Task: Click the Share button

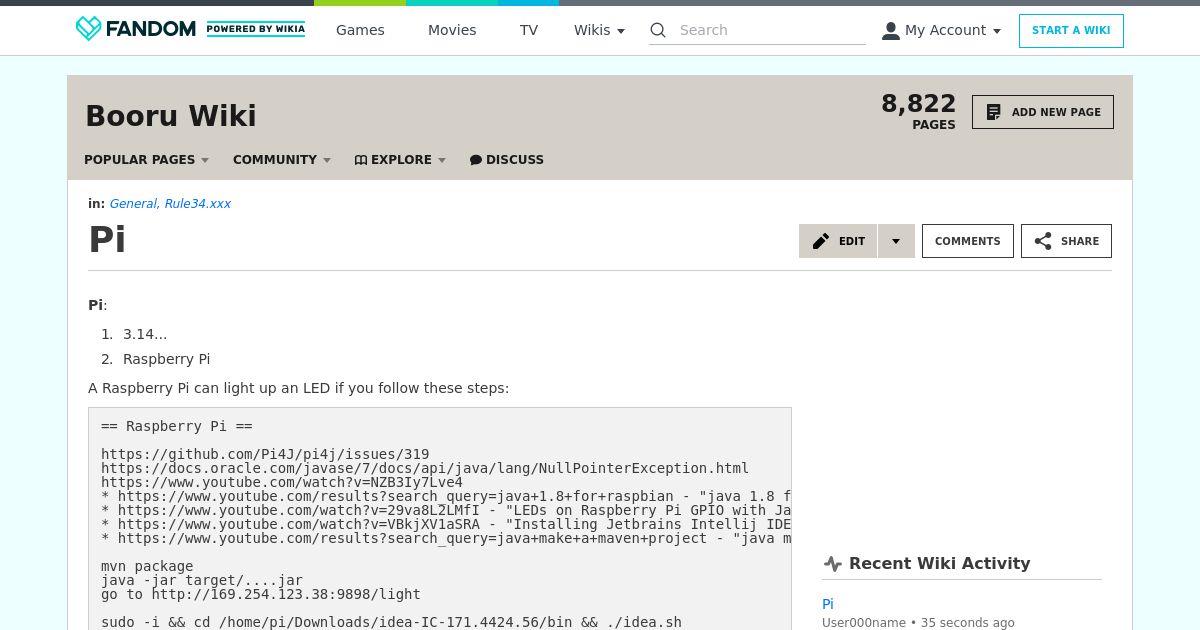Action: [1066, 241]
